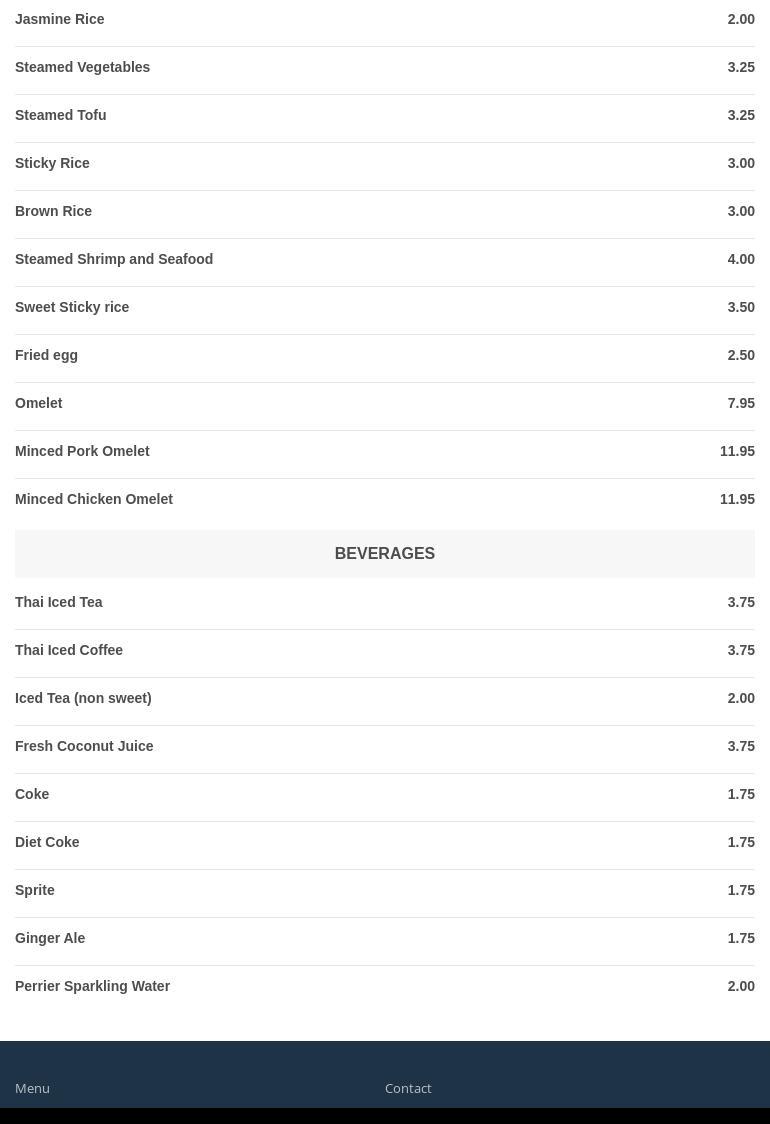The image size is (770, 1124).
Task: Click the Ginger Ale beverage row
Action: click(50, 938)
